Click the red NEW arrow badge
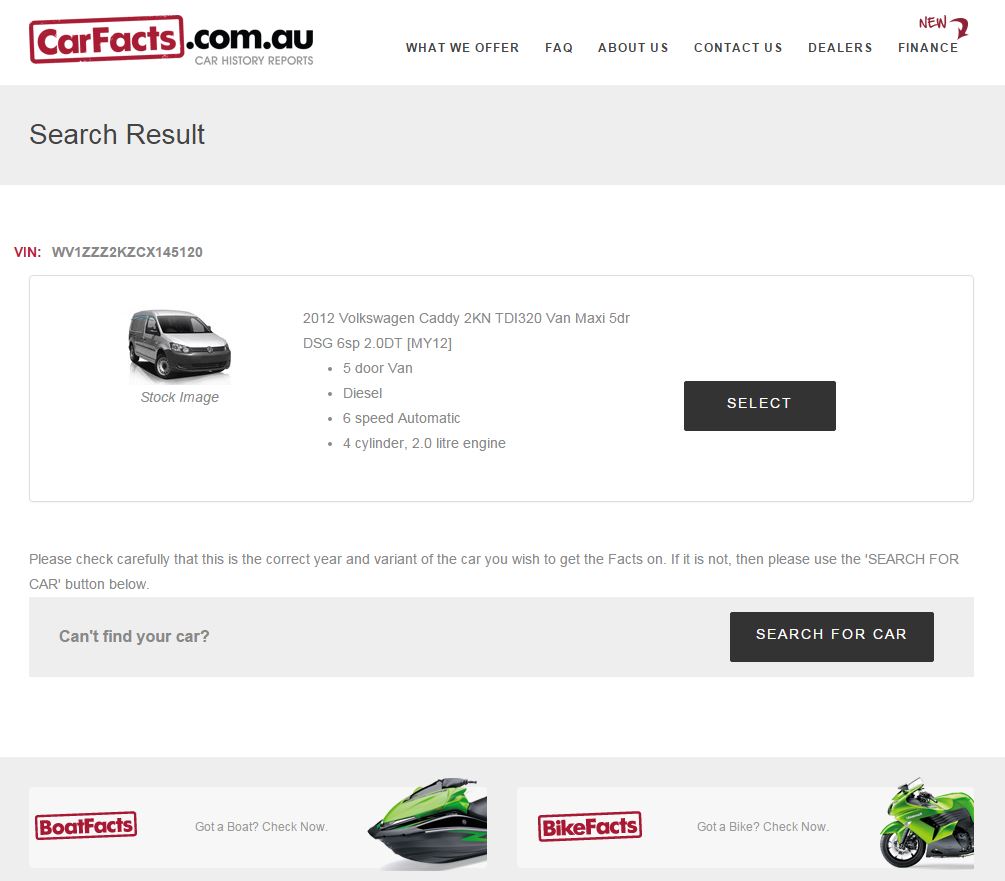This screenshot has height=881, width=1005. tap(943, 26)
